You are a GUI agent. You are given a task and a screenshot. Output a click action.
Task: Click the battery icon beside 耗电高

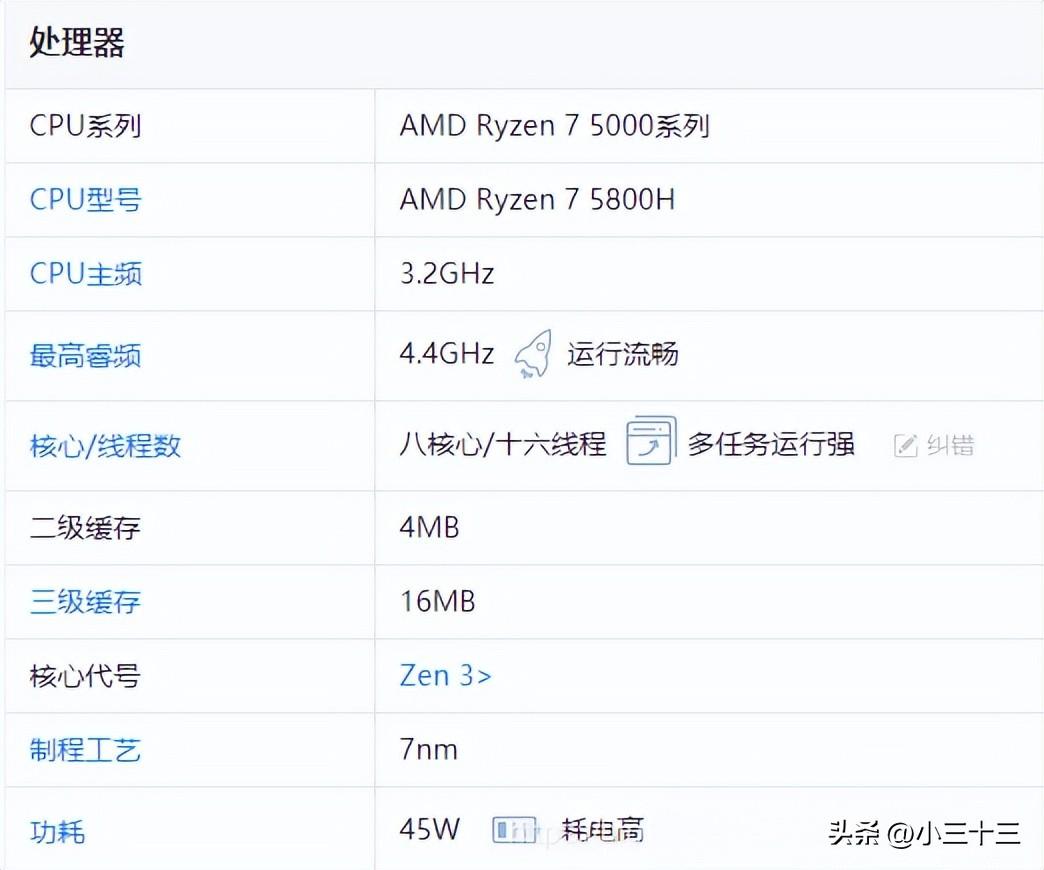pyautogui.click(x=513, y=829)
